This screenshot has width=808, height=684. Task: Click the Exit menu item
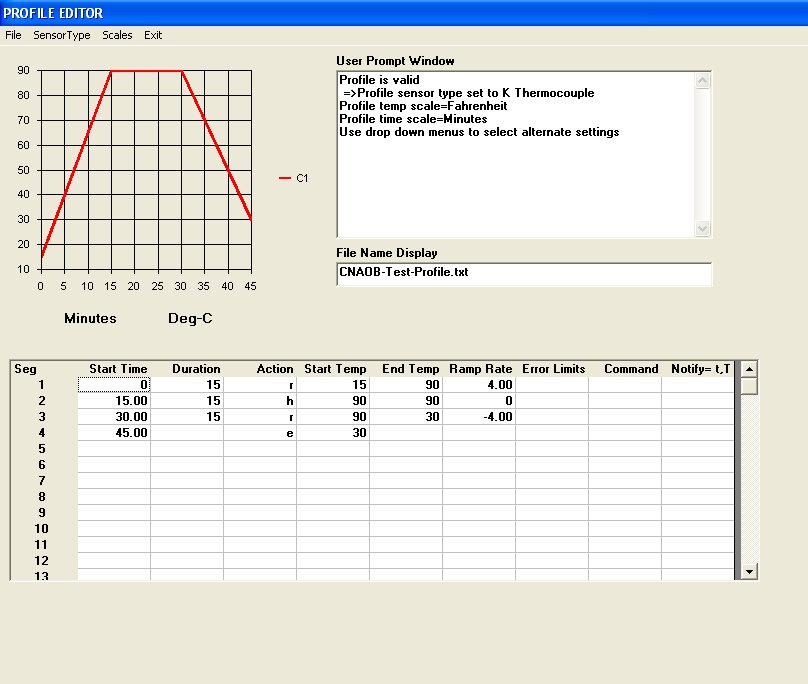tap(153, 35)
